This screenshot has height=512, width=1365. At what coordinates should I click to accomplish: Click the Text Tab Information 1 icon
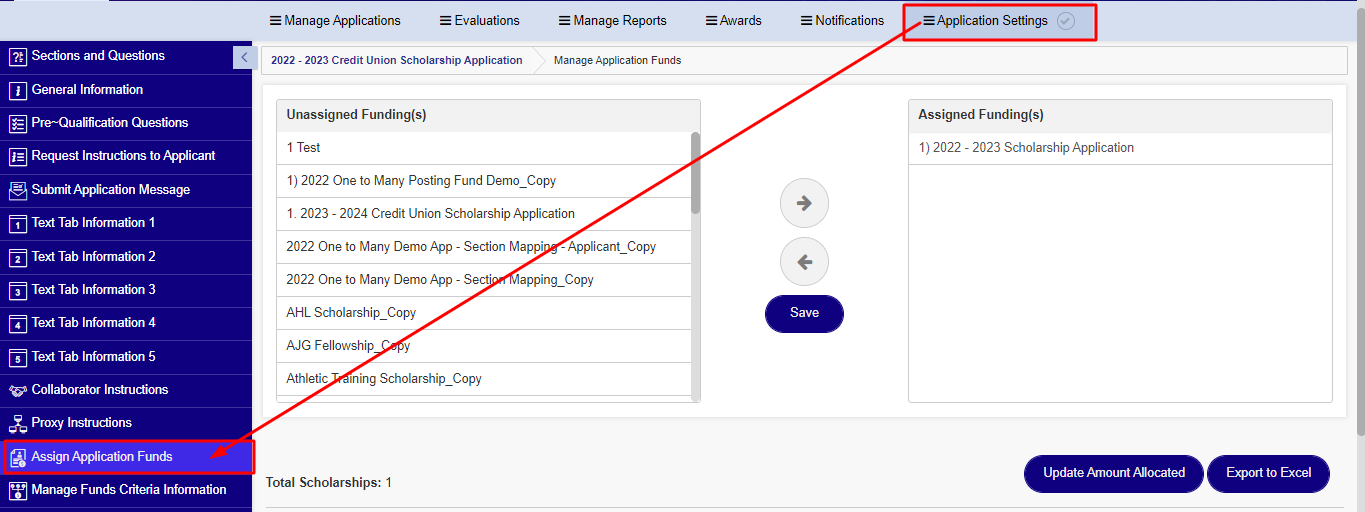click(17, 223)
